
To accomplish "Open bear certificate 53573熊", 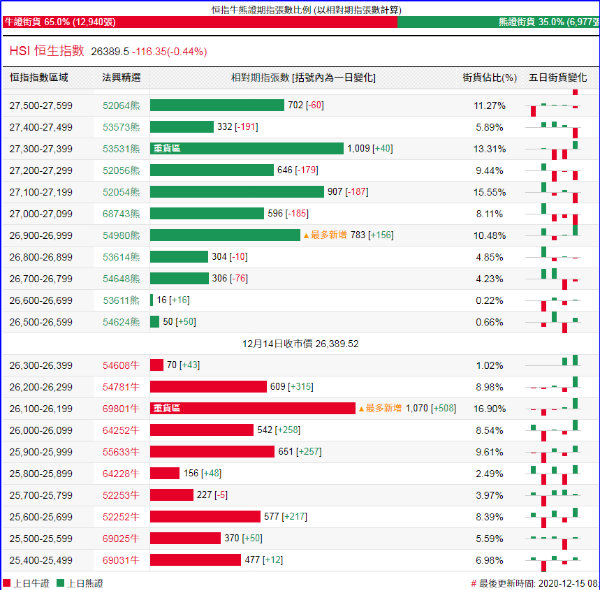I will 121,127.
